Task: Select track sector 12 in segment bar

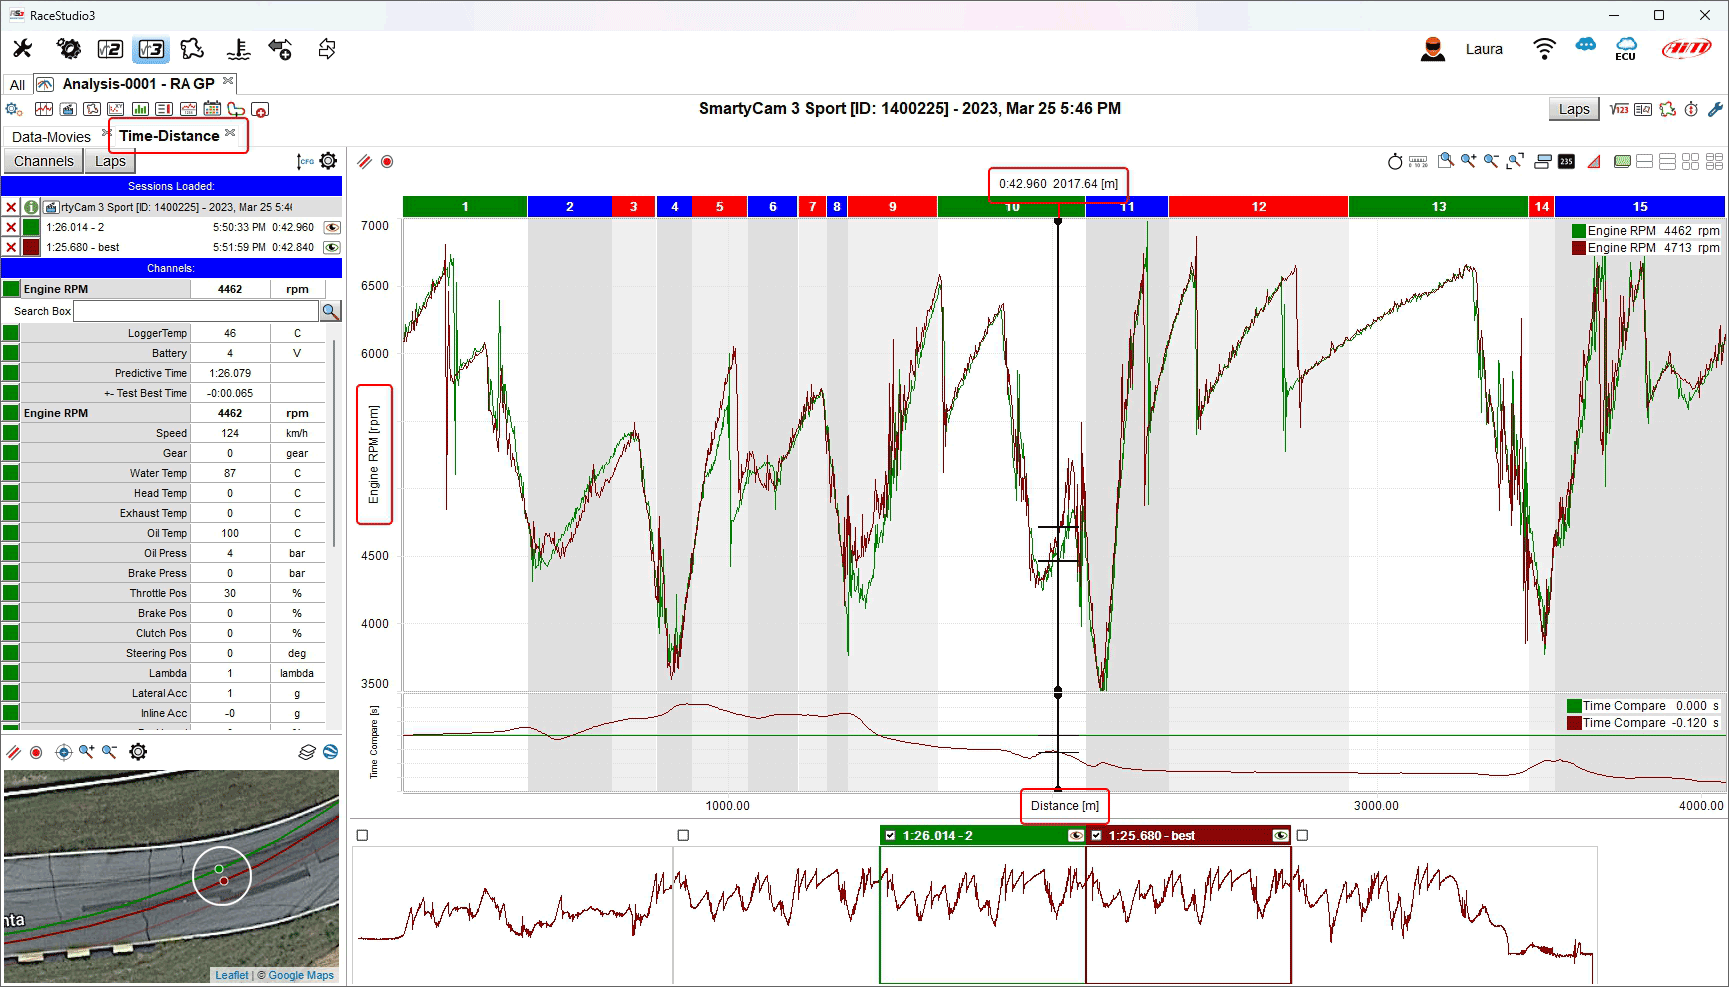Action: (1258, 207)
